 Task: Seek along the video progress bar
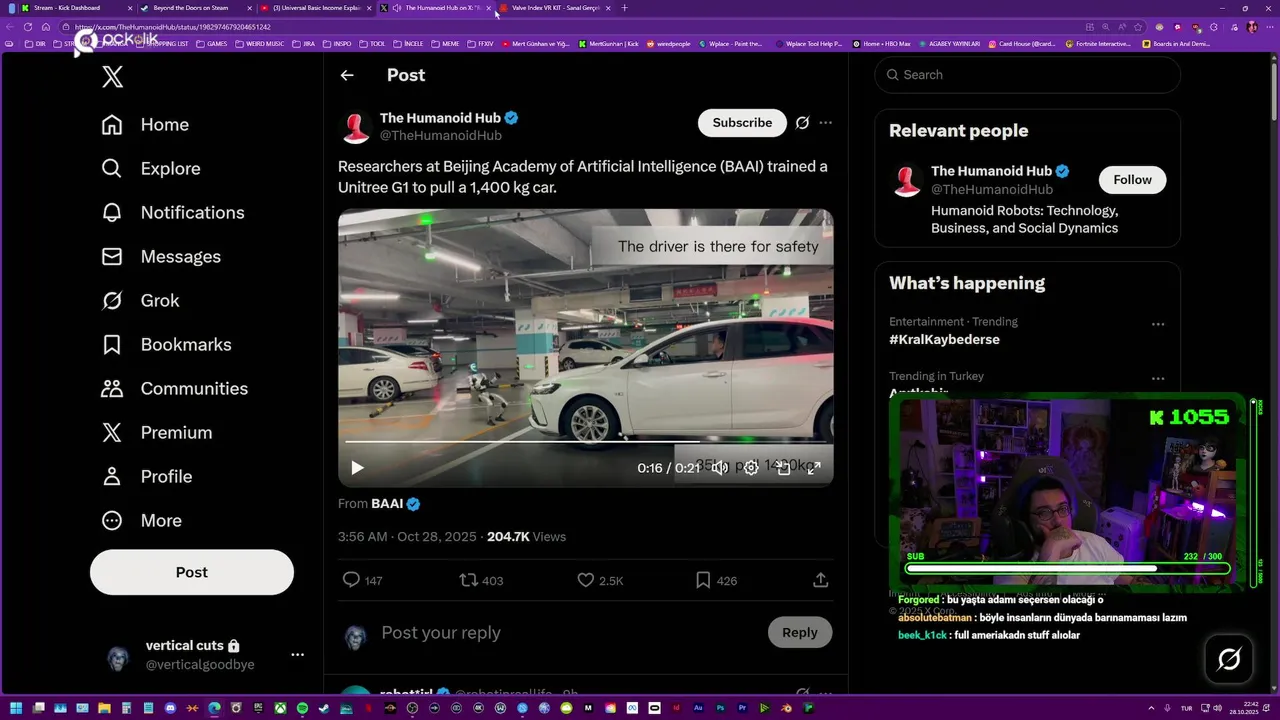pos(585,441)
